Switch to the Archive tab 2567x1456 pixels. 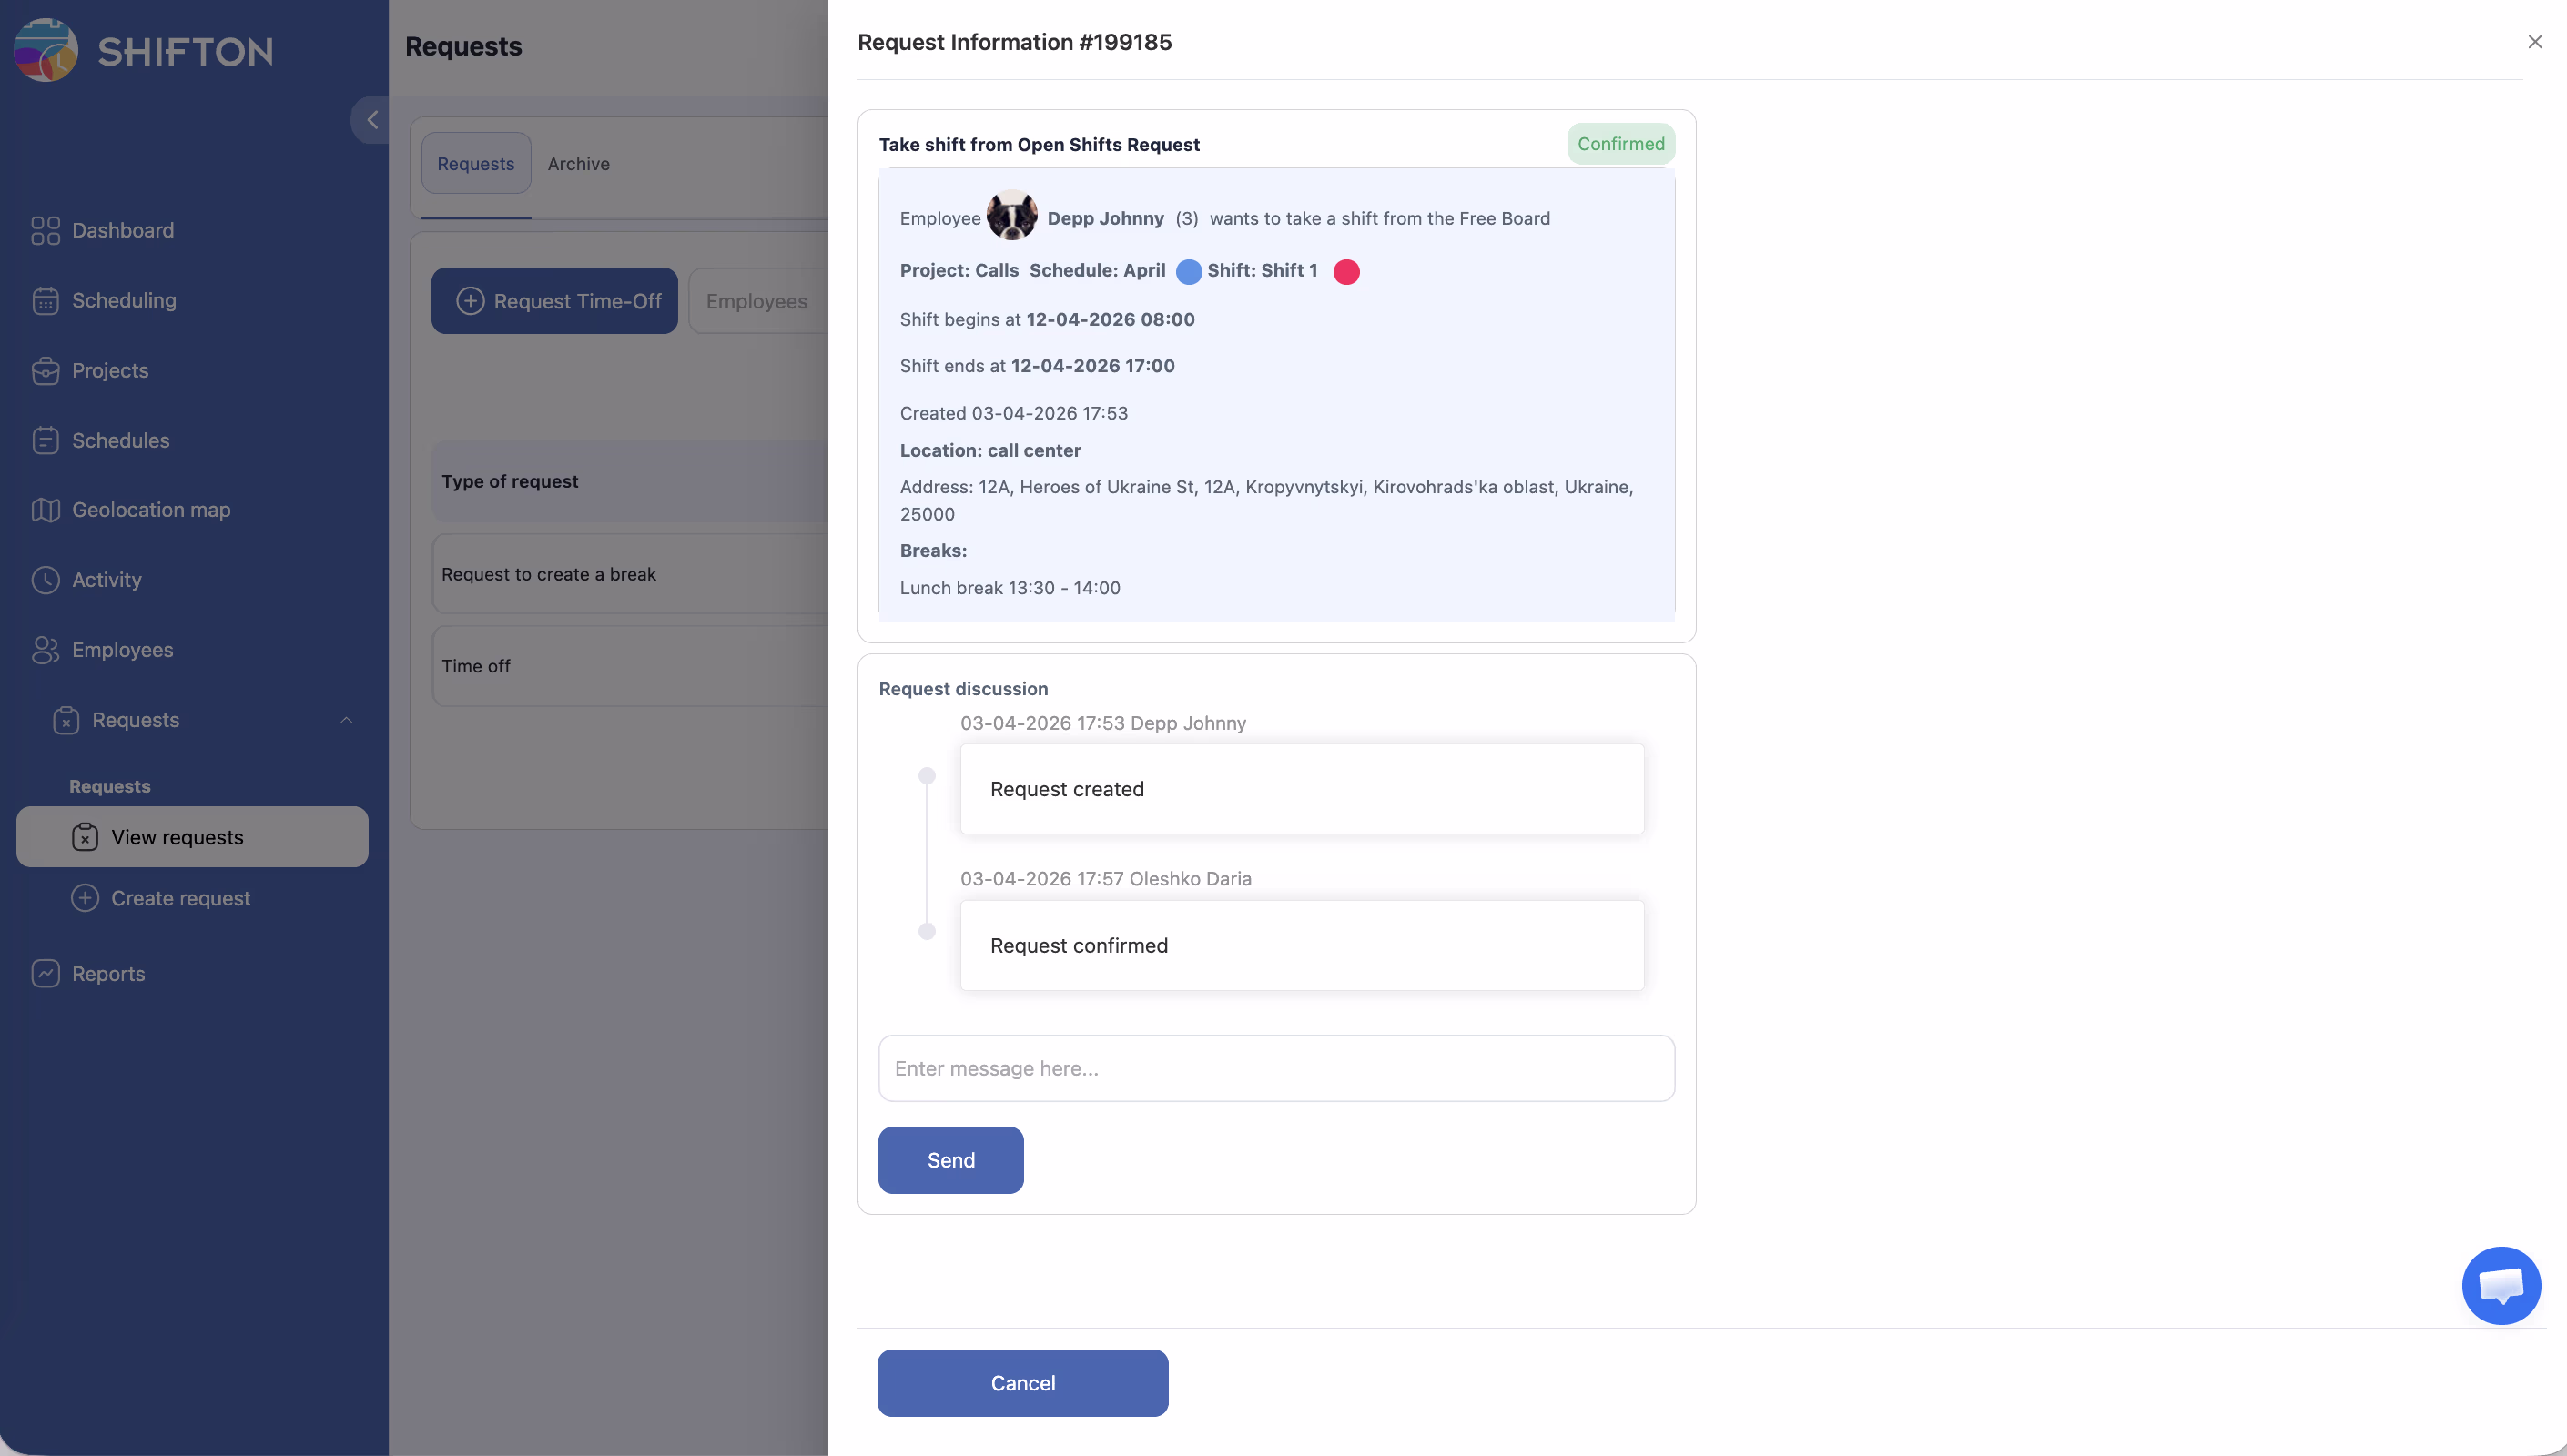pos(578,164)
